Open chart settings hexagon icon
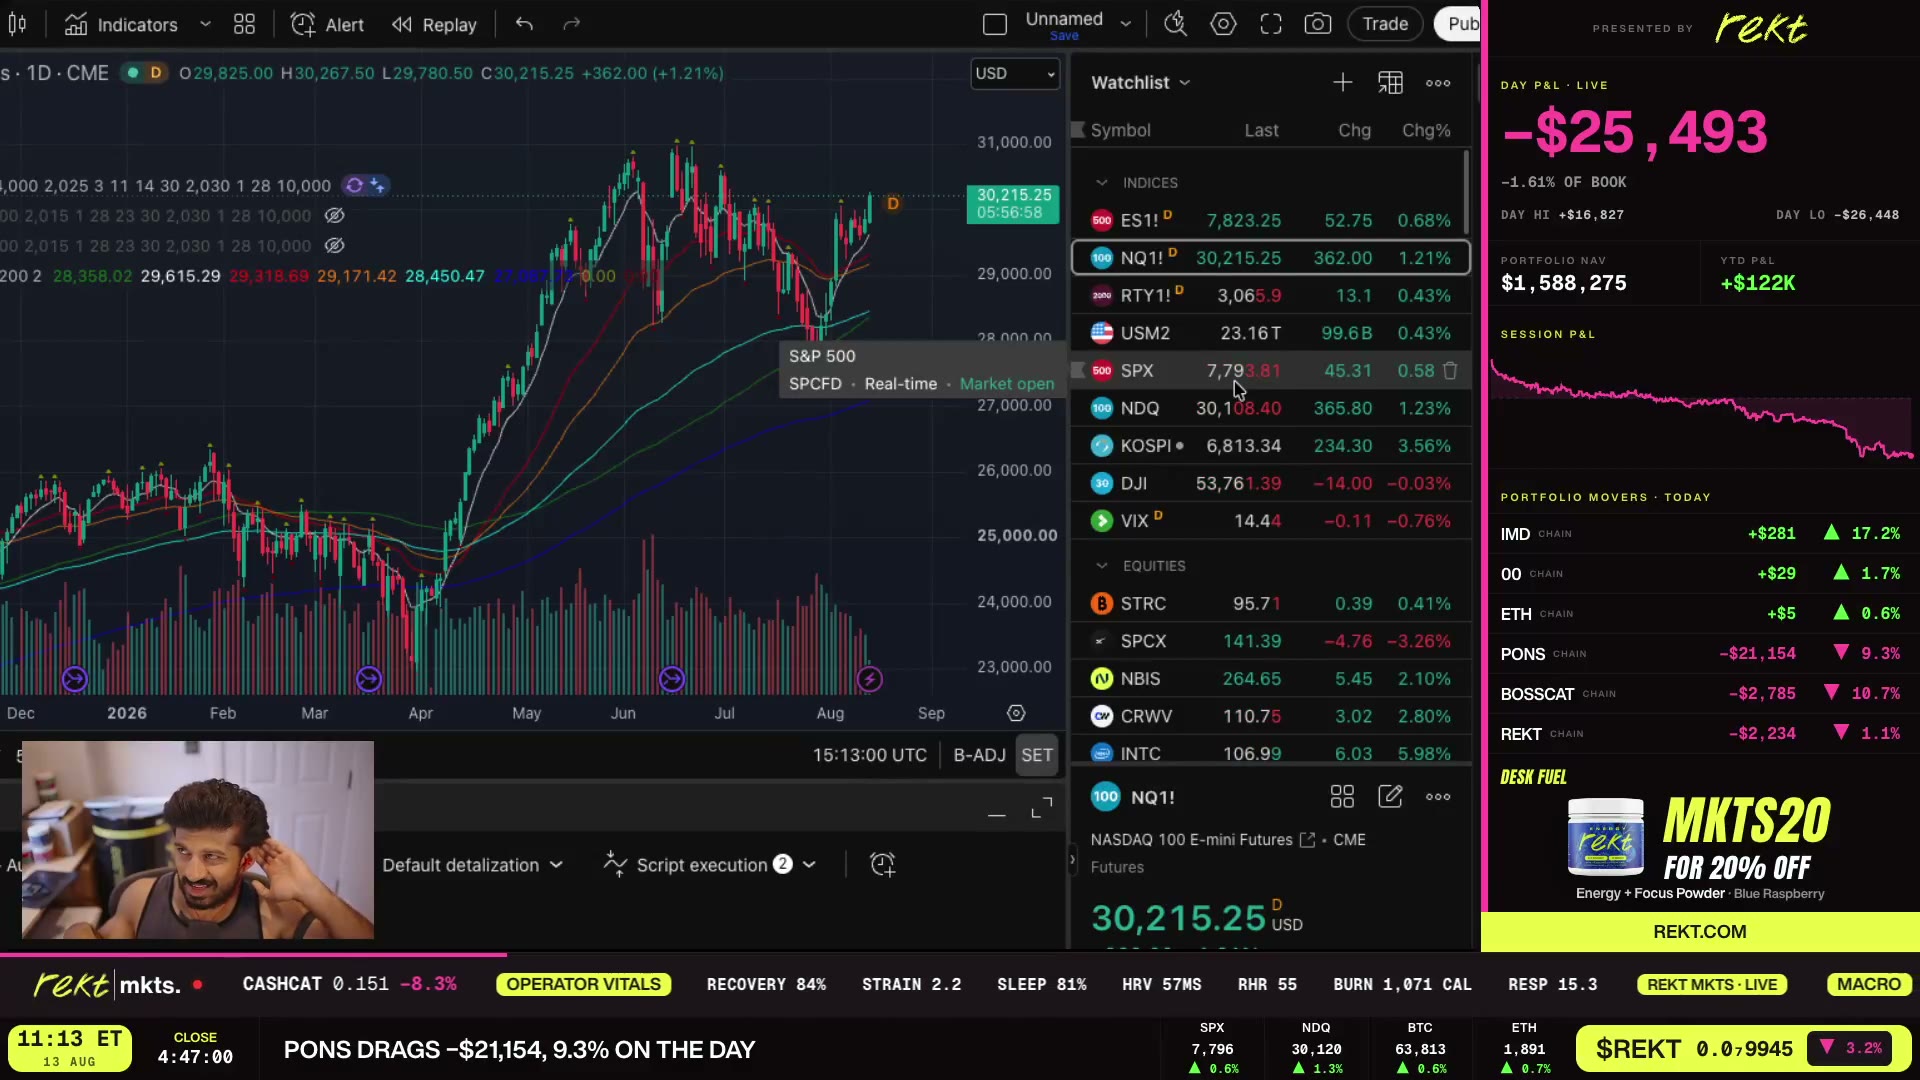This screenshot has width=1920, height=1080. 1223,24
